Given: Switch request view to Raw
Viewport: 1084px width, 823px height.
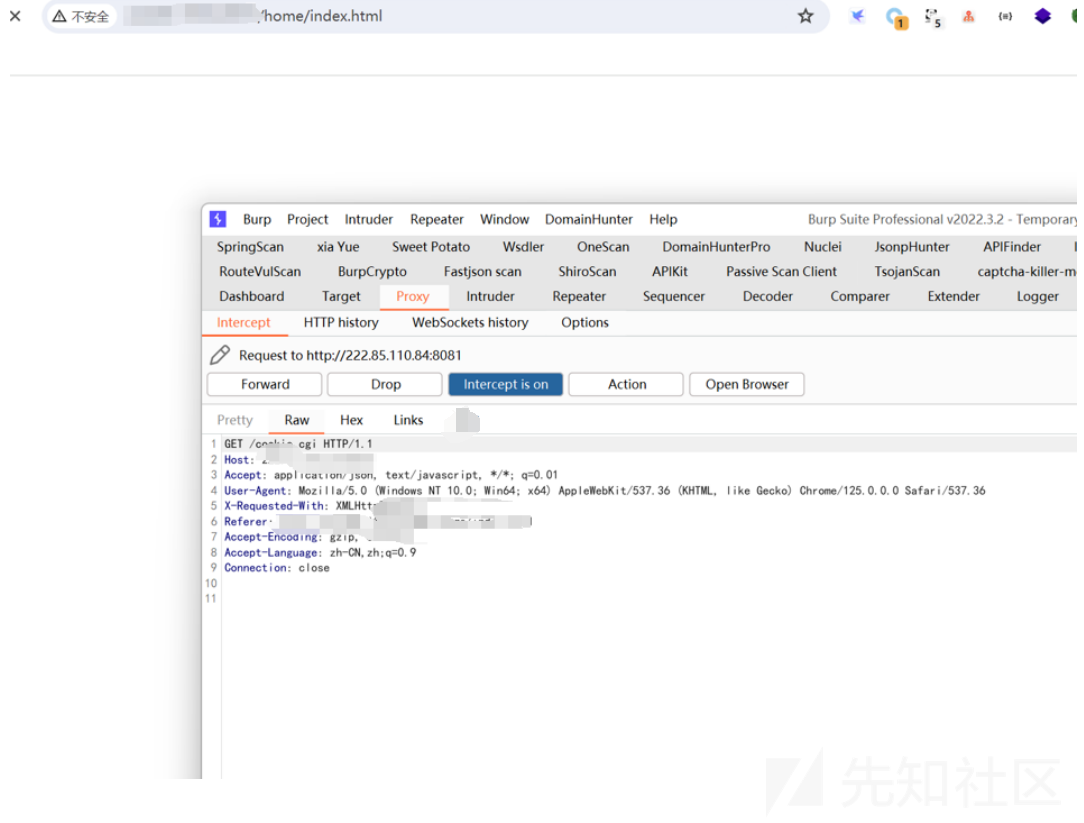Looking at the screenshot, I should [x=297, y=420].
